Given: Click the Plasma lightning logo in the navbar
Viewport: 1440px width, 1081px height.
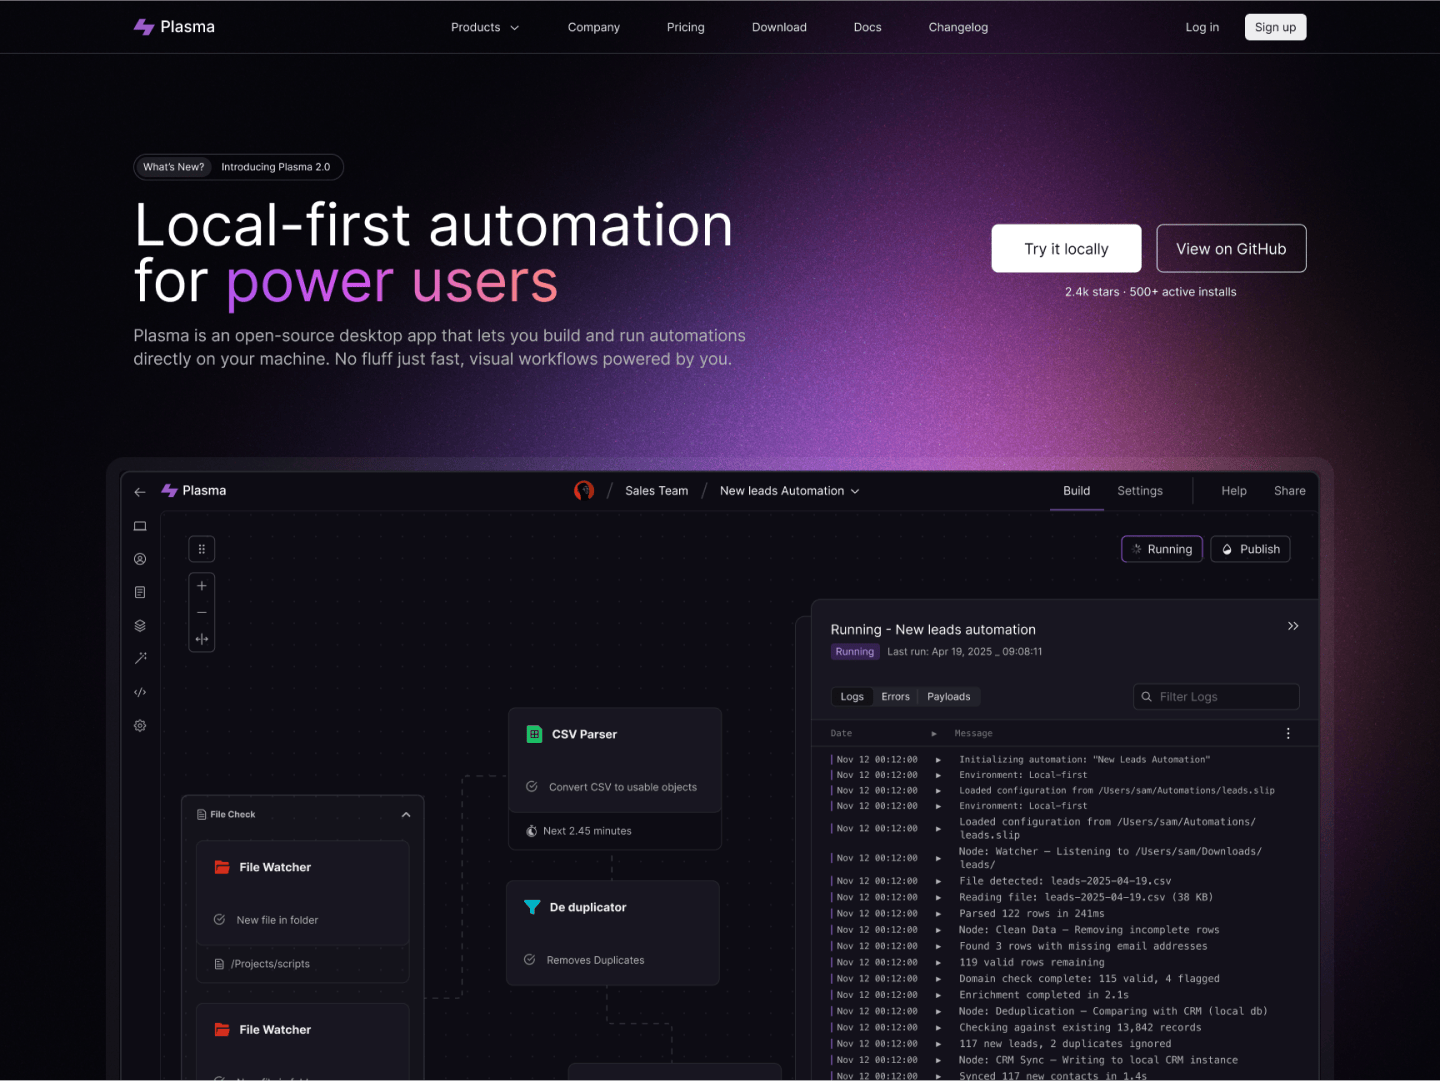Looking at the screenshot, I should point(143,26).
